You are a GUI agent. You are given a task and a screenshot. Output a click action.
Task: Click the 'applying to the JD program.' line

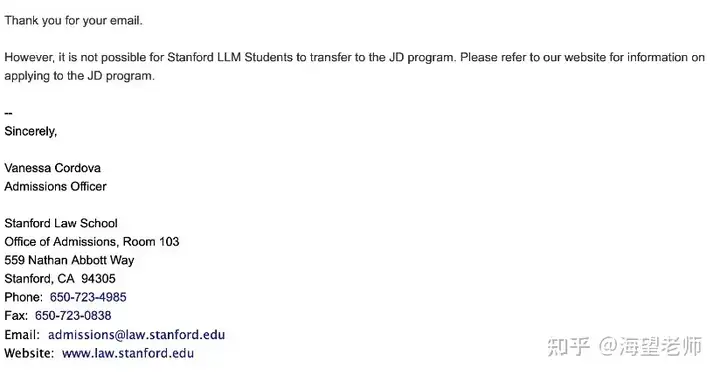click(79, 76)
